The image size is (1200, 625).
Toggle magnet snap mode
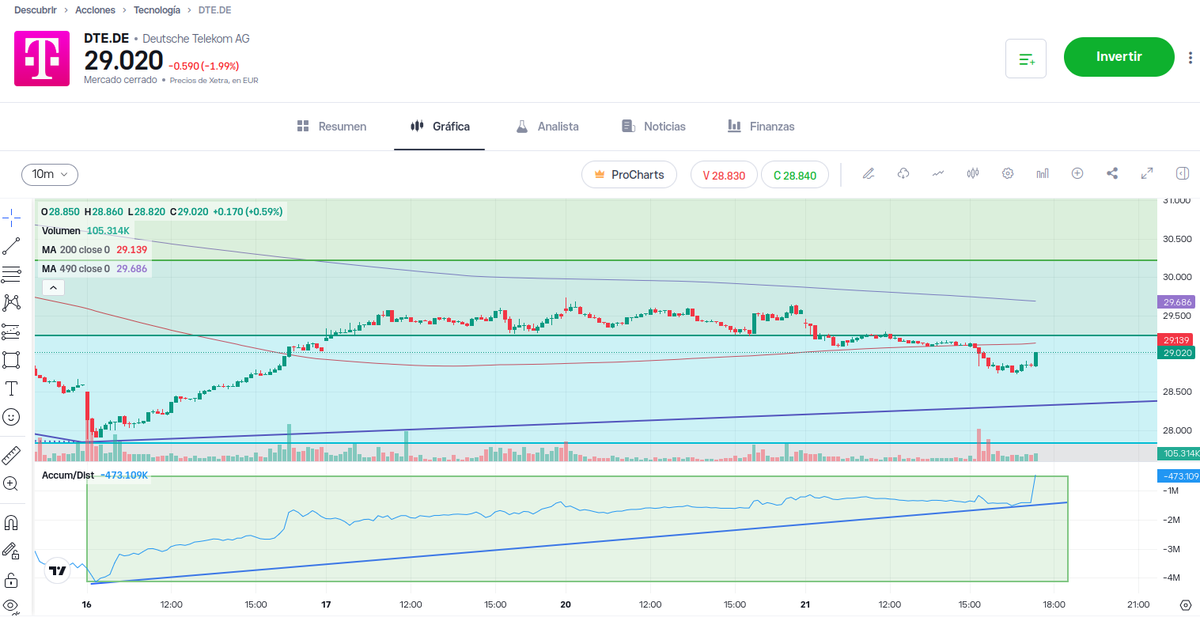tap(11, 522)
